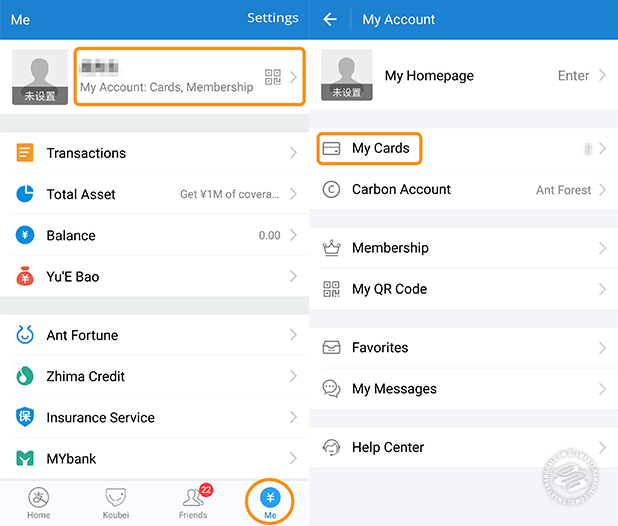Open the Total Asset pie chart icon
The height and width of the screenshot is (526, 618).
[x=25, y=194]
